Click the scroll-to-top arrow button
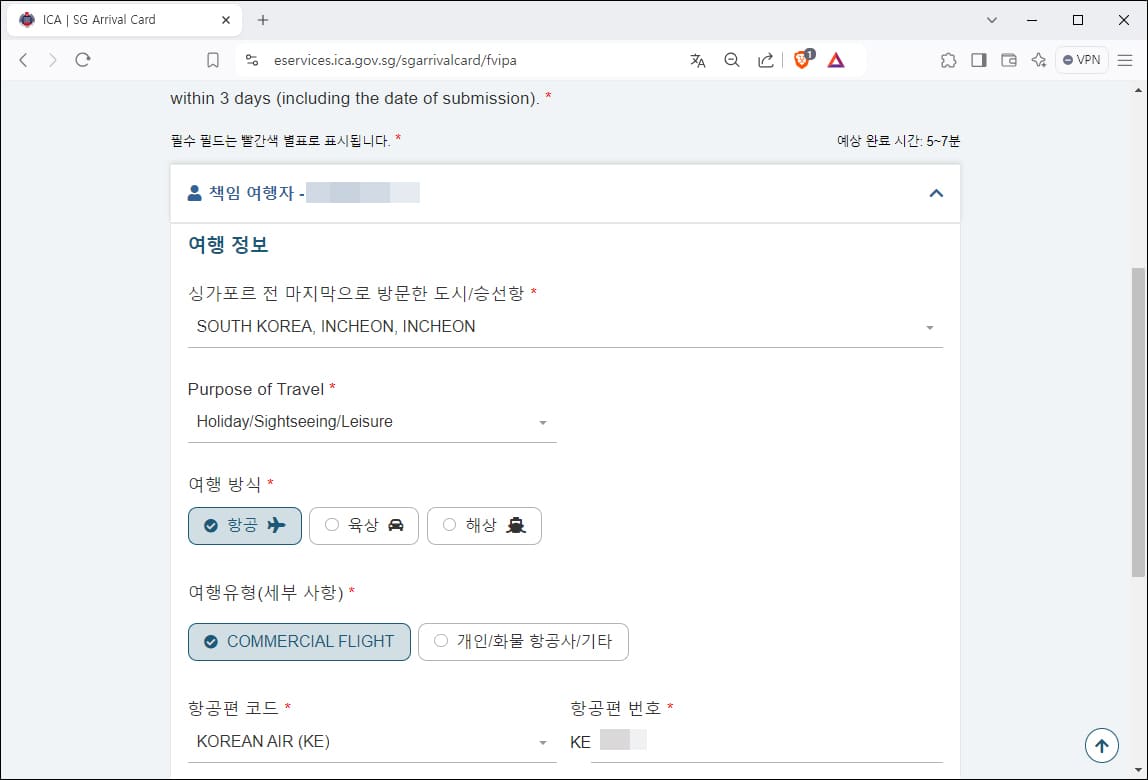Screen dimensions: 1148x780 tap(1102, 746)
